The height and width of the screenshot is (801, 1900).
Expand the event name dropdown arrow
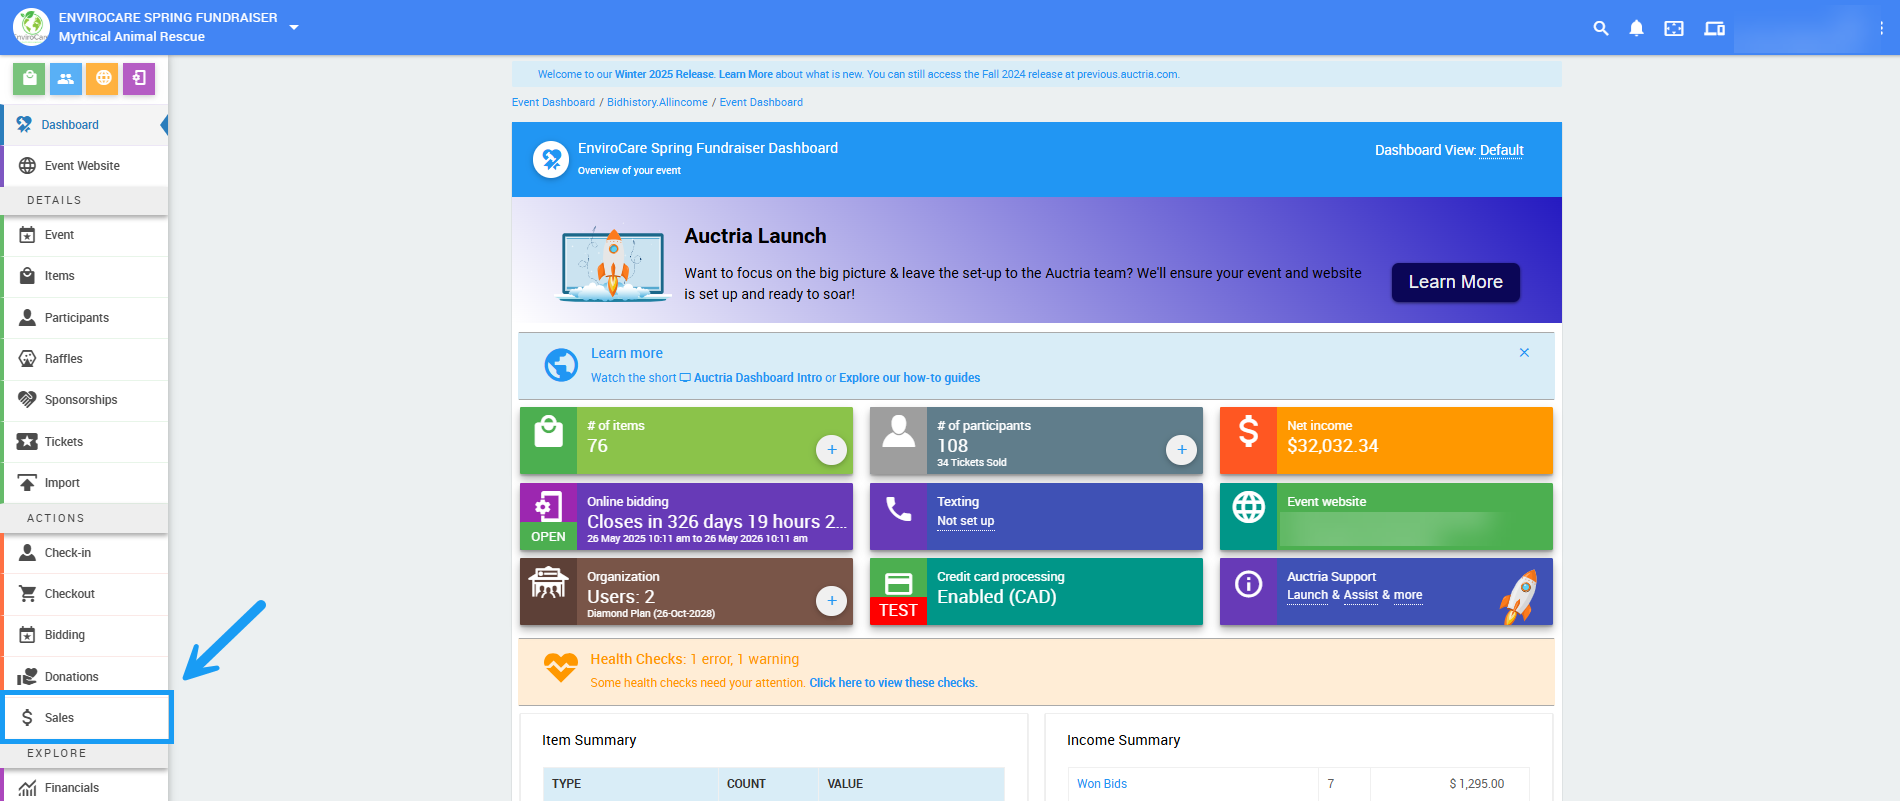pyautogui.click(x=294, y=27)
